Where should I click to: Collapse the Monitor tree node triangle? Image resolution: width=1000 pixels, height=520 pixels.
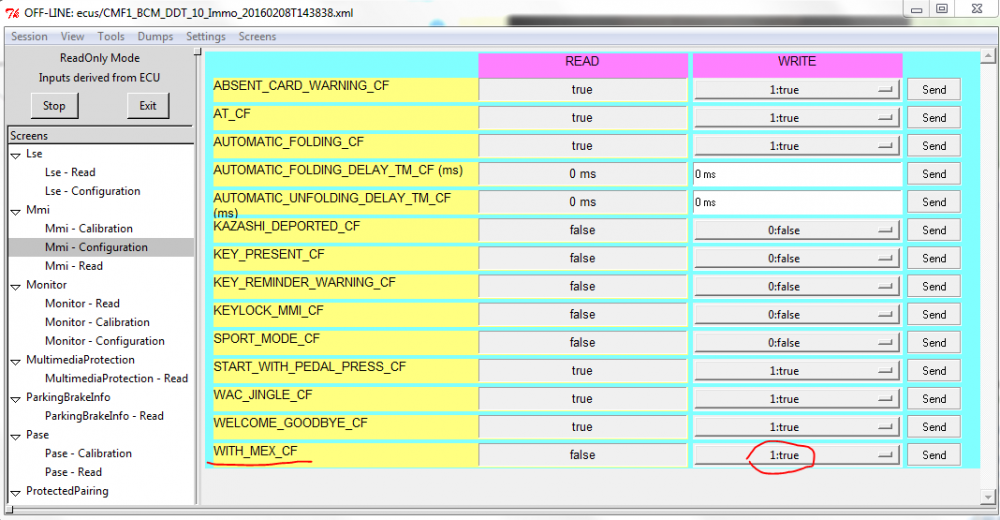[x=15, y=286]
